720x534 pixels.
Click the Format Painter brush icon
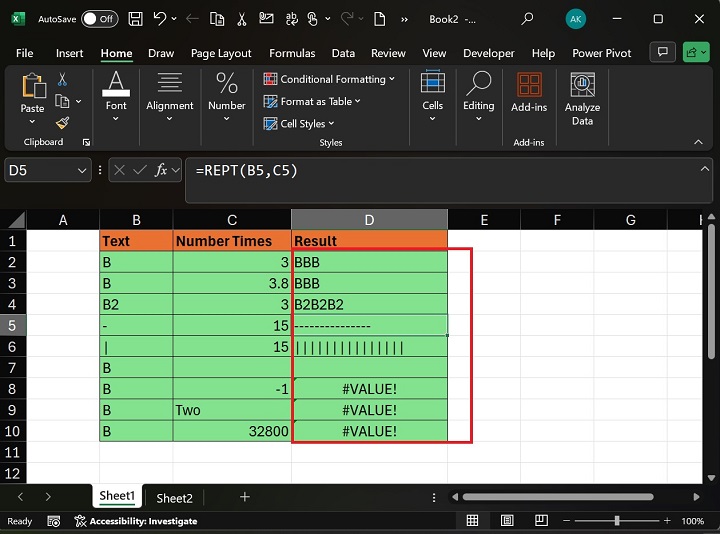pos(62,123)
